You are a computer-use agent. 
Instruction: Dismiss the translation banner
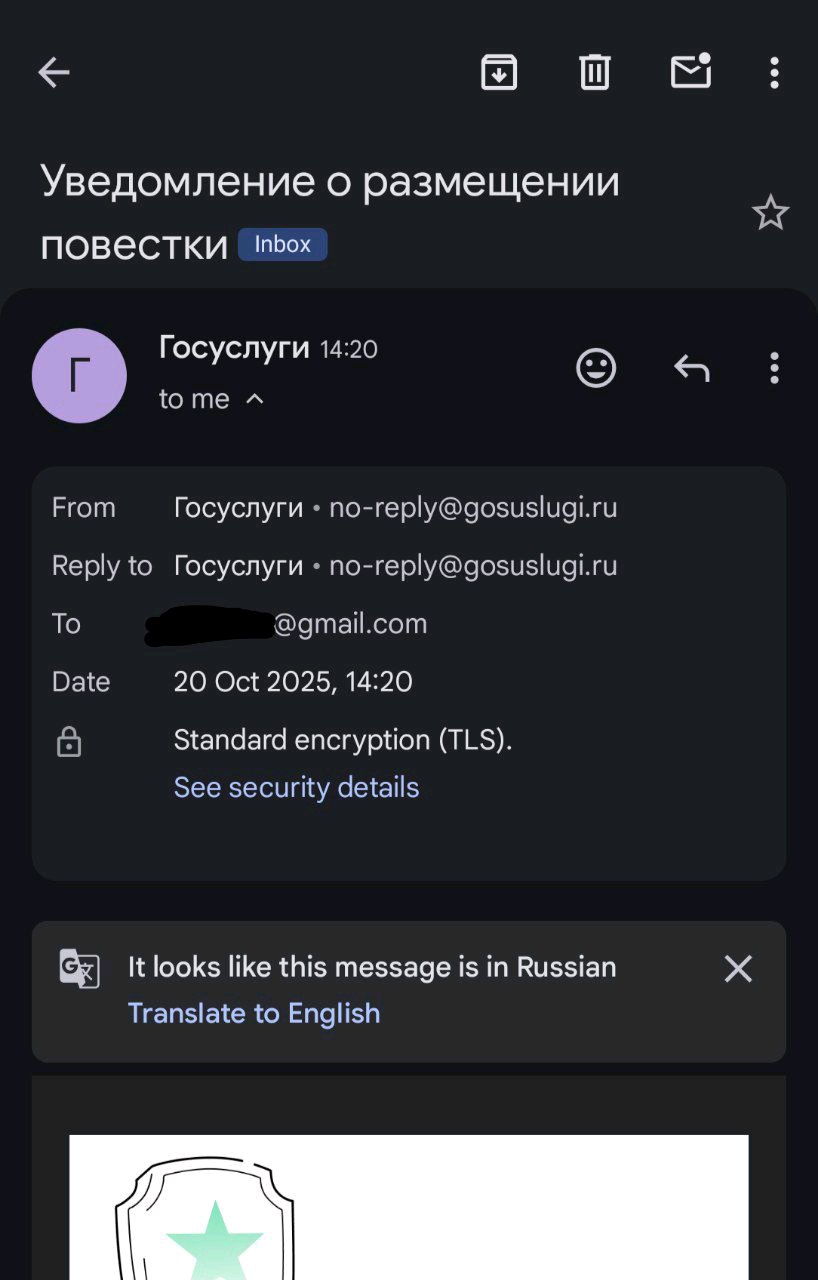738,968
